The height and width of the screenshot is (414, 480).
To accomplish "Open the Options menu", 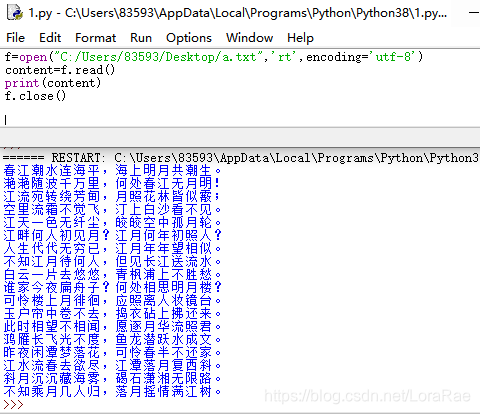I will click(x=189, y=38).
